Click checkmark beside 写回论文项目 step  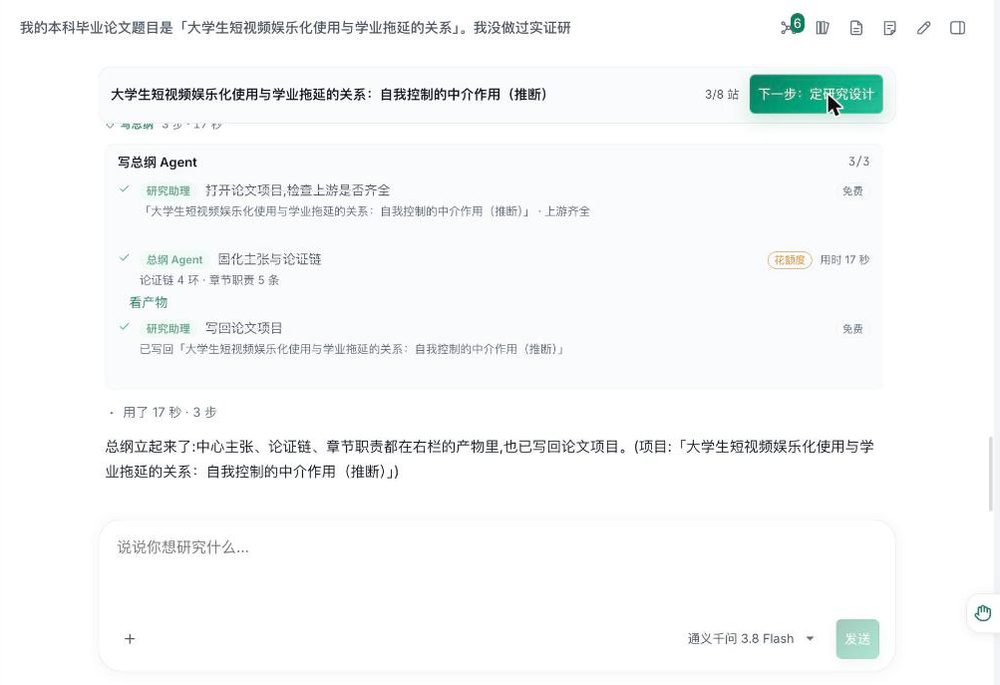(124, 327)
